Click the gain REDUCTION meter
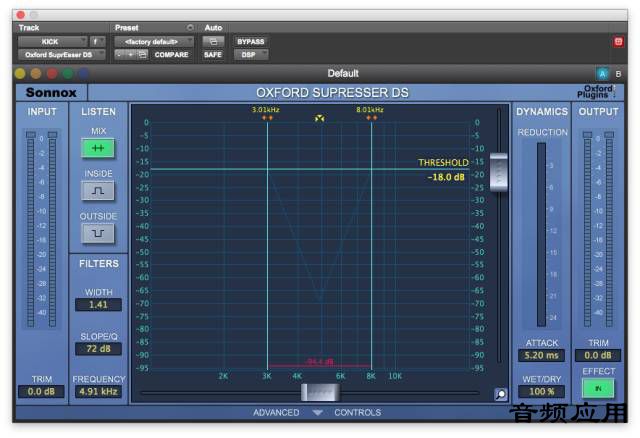This screenshot has width=640, height=438. click(541, 235)
